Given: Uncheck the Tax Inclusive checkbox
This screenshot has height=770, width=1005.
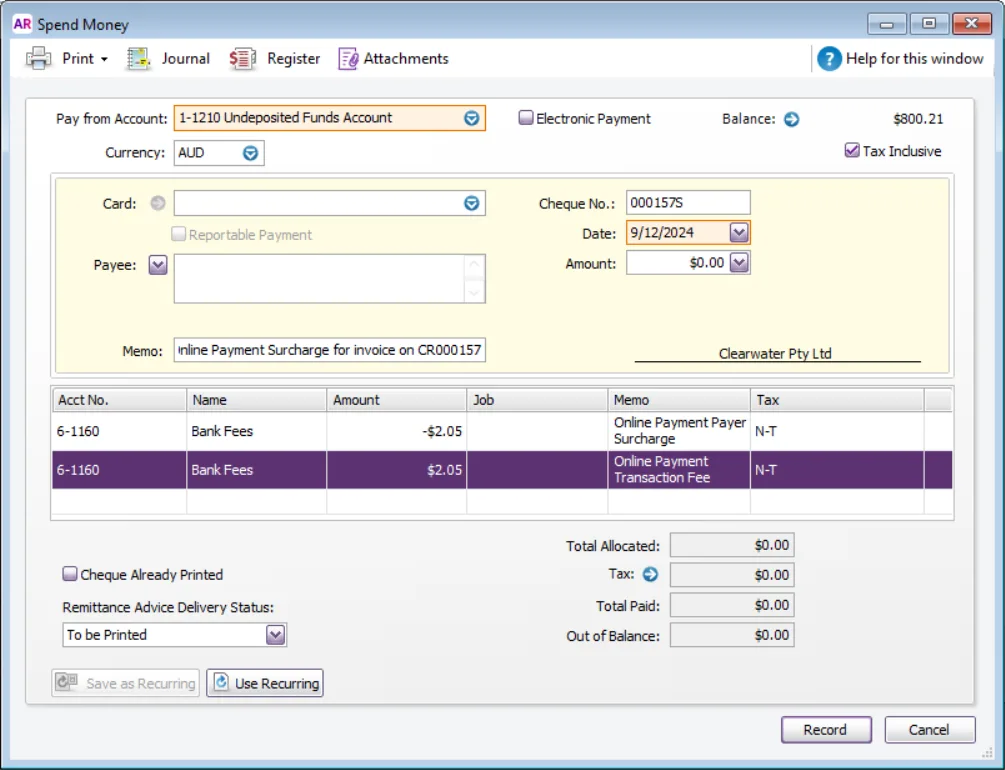Looking at the screenshot, I should pyautogui.click(x=852, y=151).
